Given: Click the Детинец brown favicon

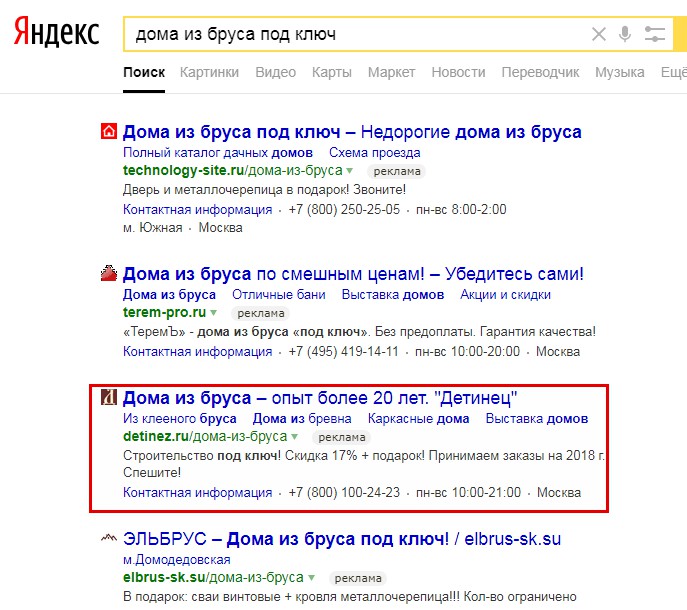Looking at the screenshot, I should pyautogui.click(x=109, y=397).
